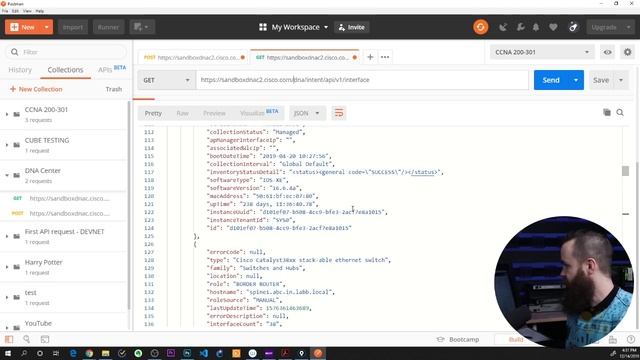The height and width of the screenshot is (360, 640).
Task: Click the New Collection link
Action: pyautogui.click(x=36, y=89)
